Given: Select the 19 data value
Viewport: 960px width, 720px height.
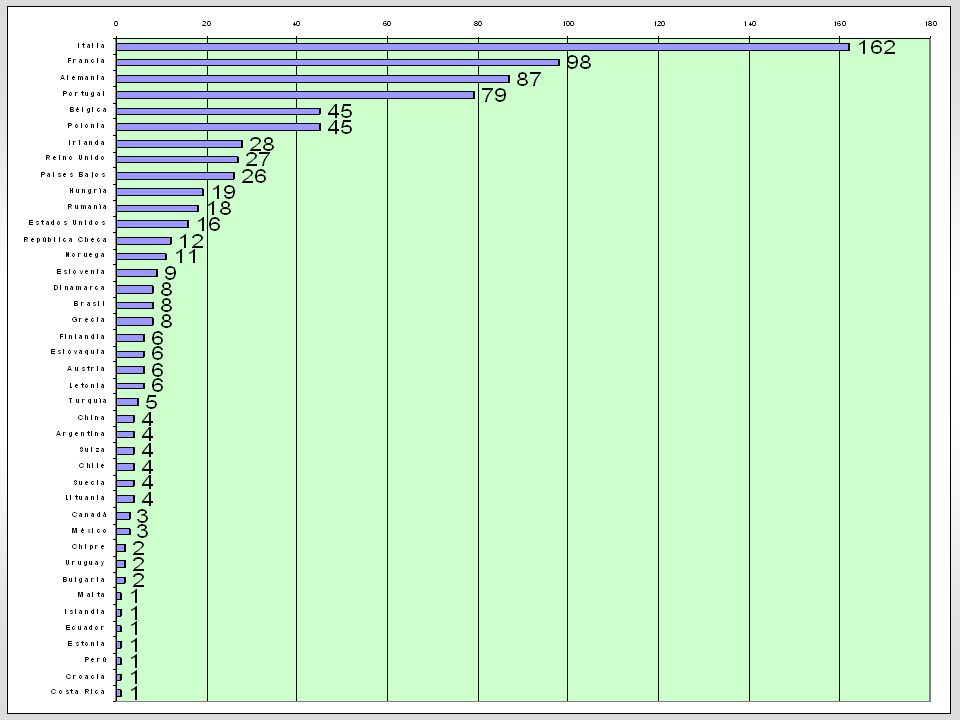Looking at the screenshot, I should [x=223, y=192].
